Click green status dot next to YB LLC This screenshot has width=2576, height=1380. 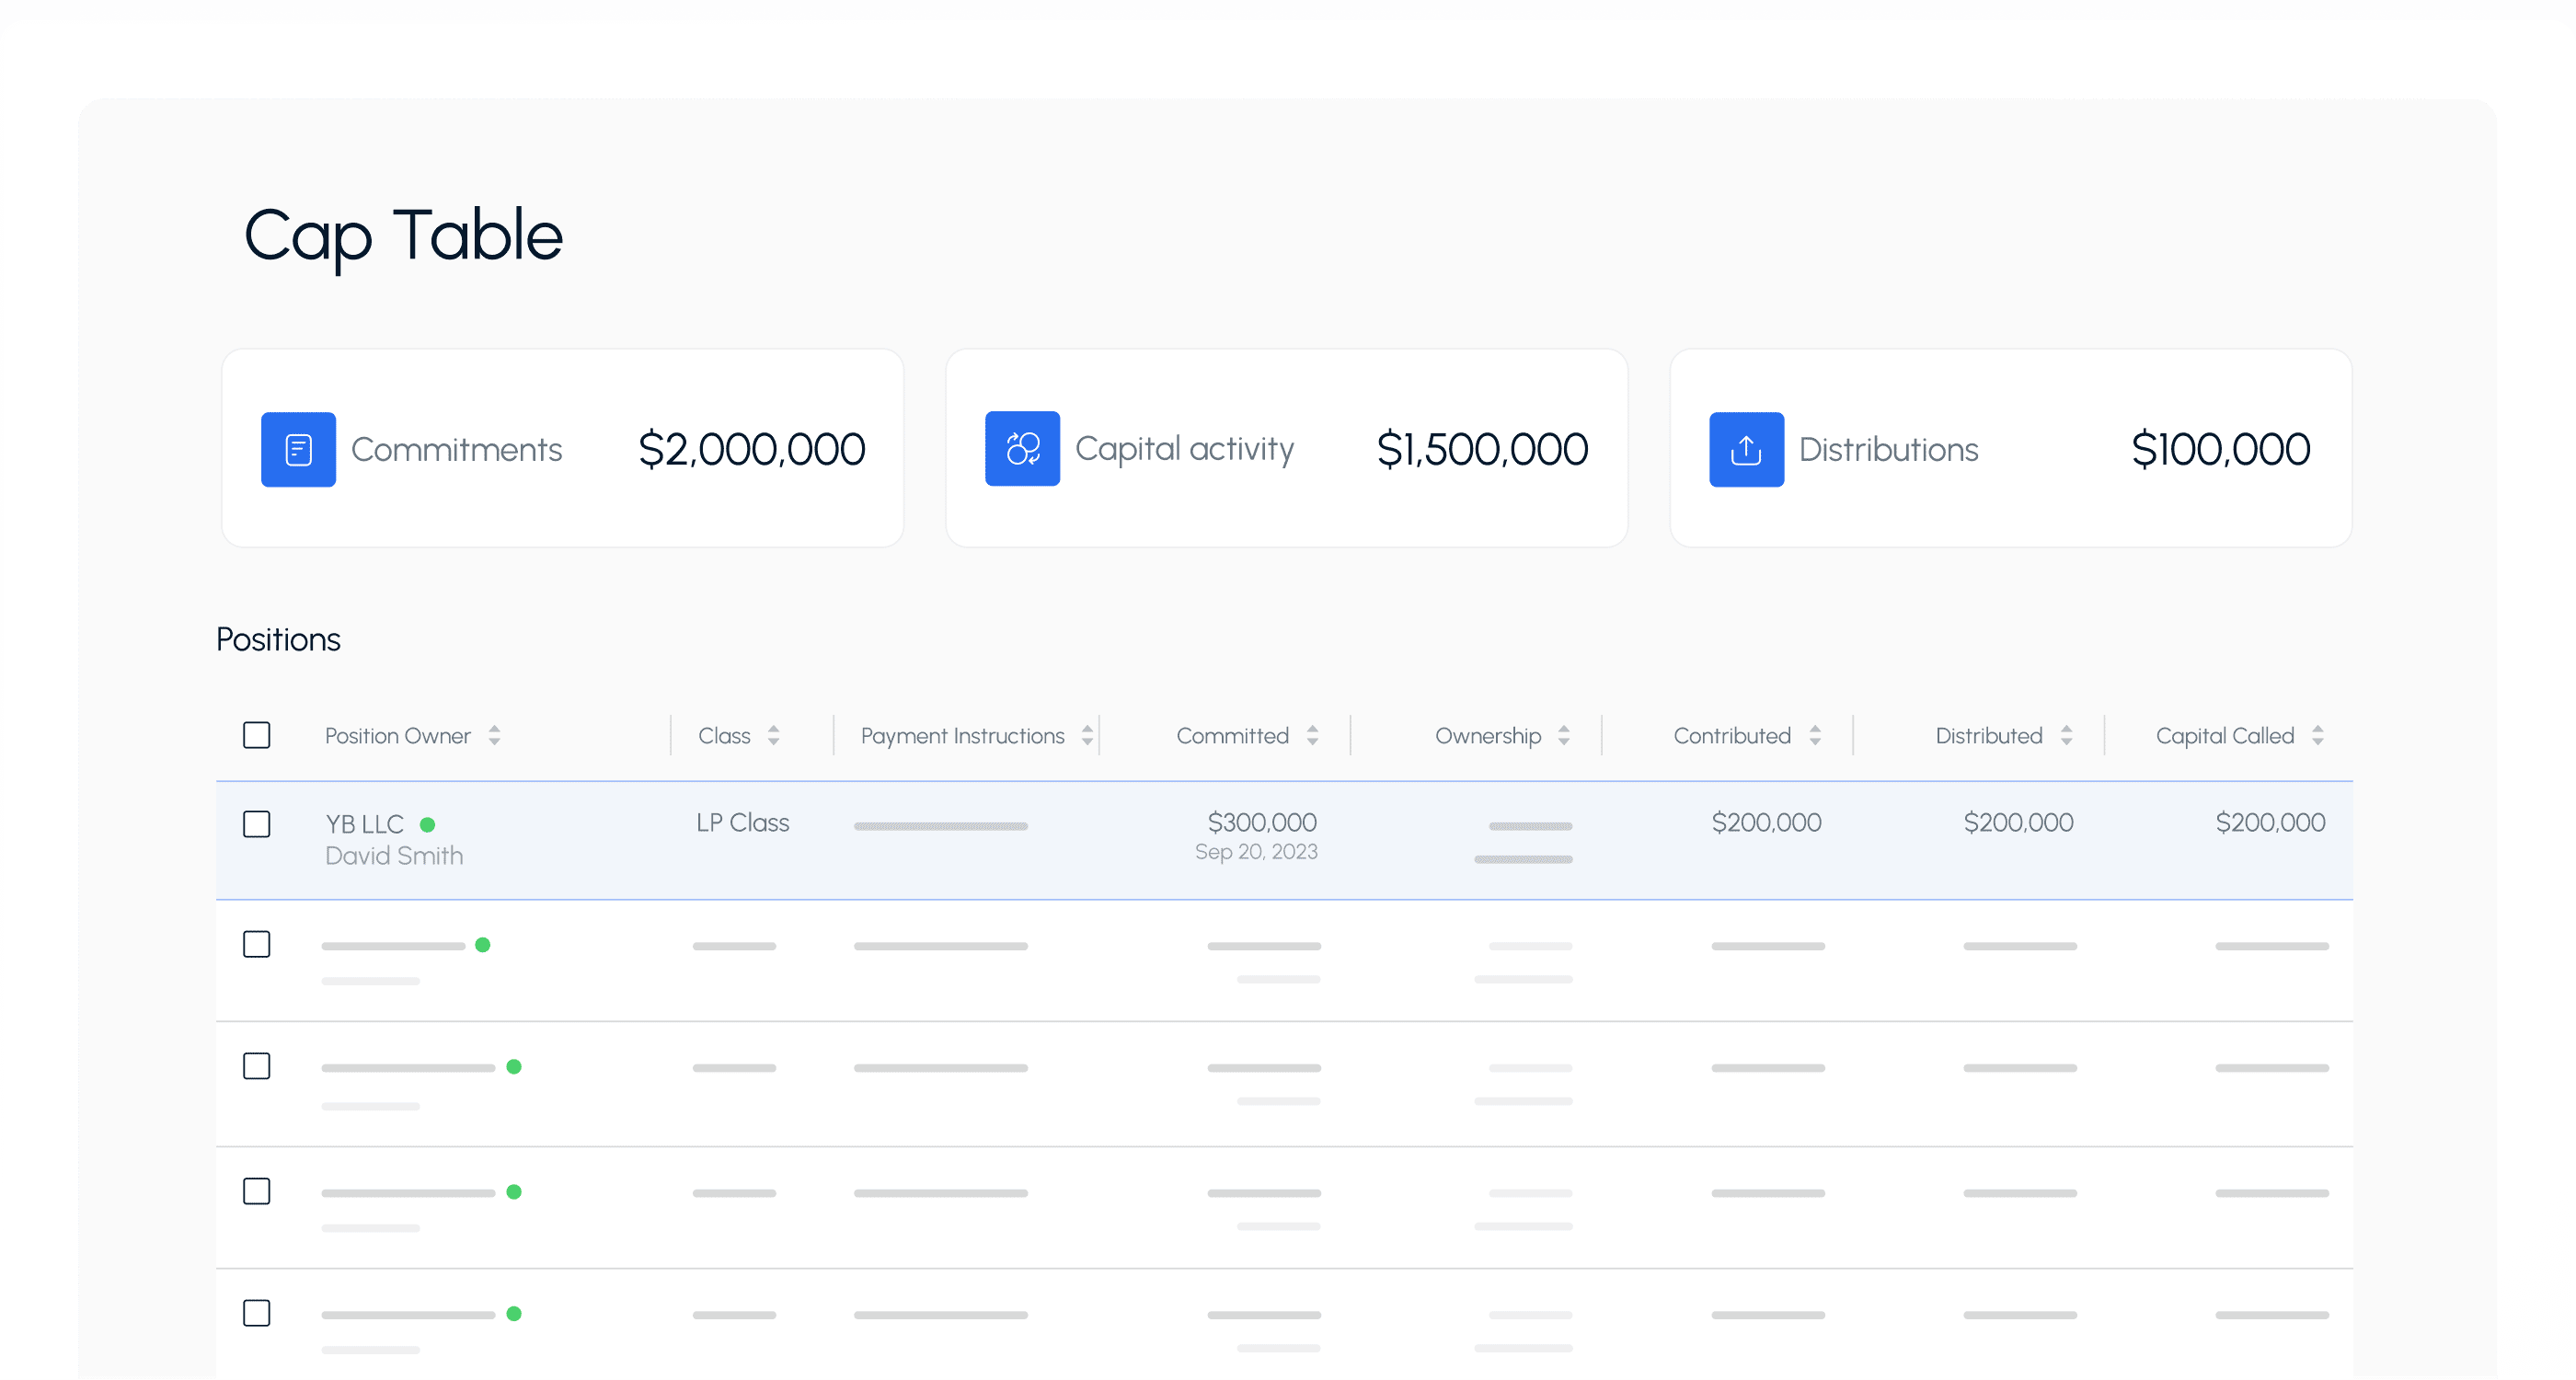pyautogui.click(x=428, y=825)
